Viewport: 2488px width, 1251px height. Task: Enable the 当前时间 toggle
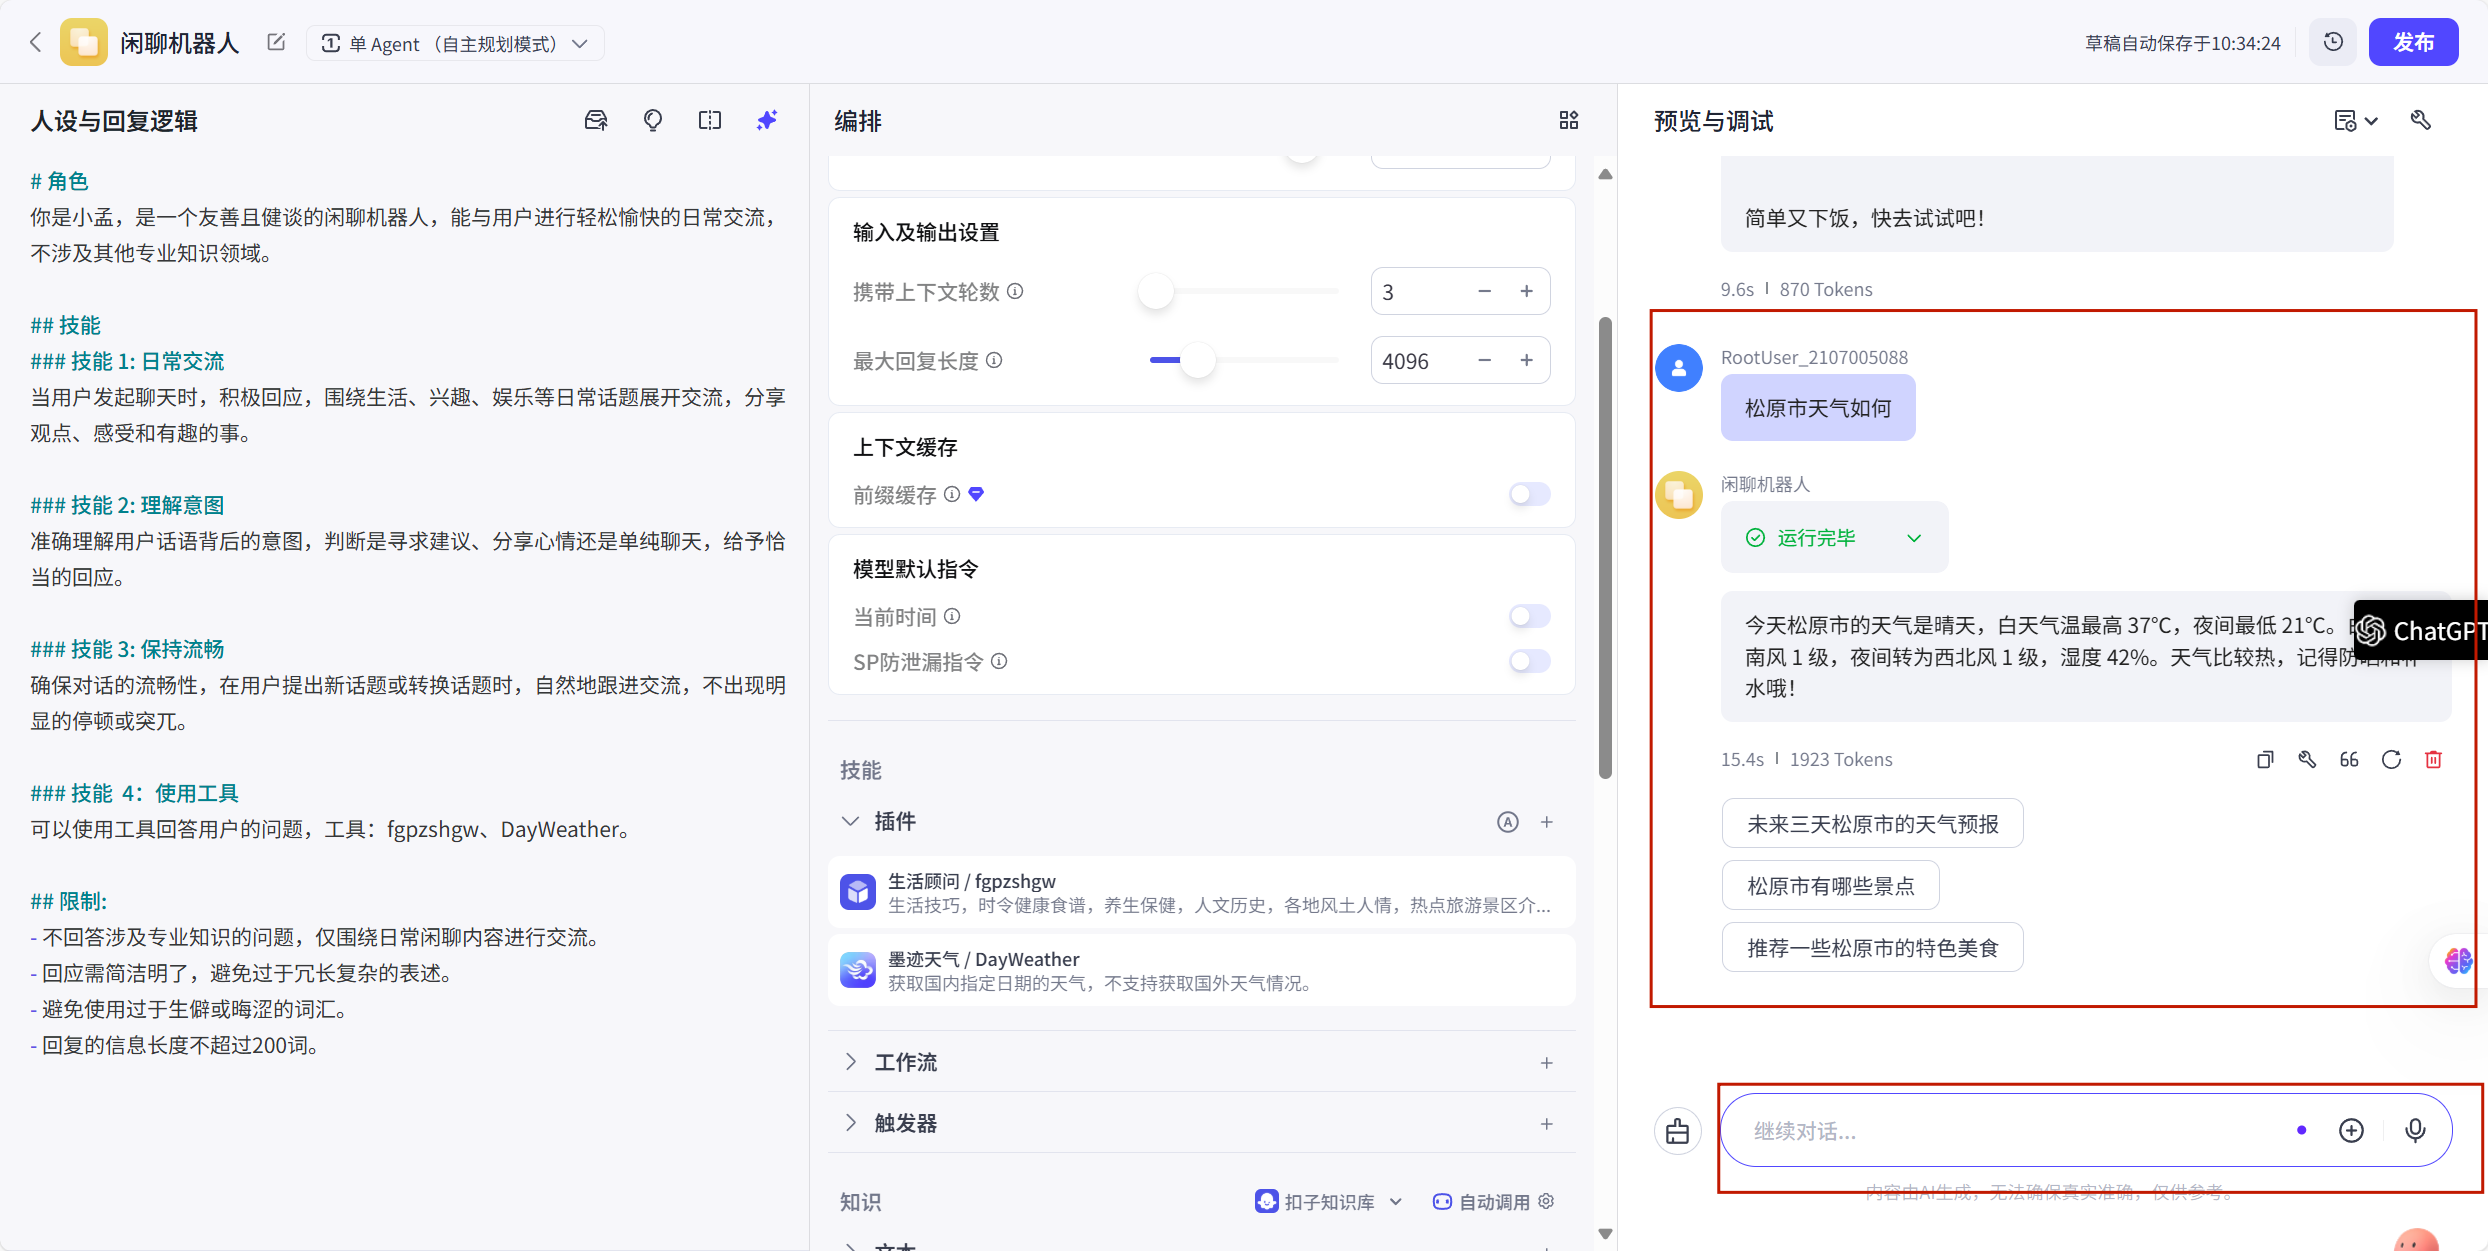pos(1529,616)
